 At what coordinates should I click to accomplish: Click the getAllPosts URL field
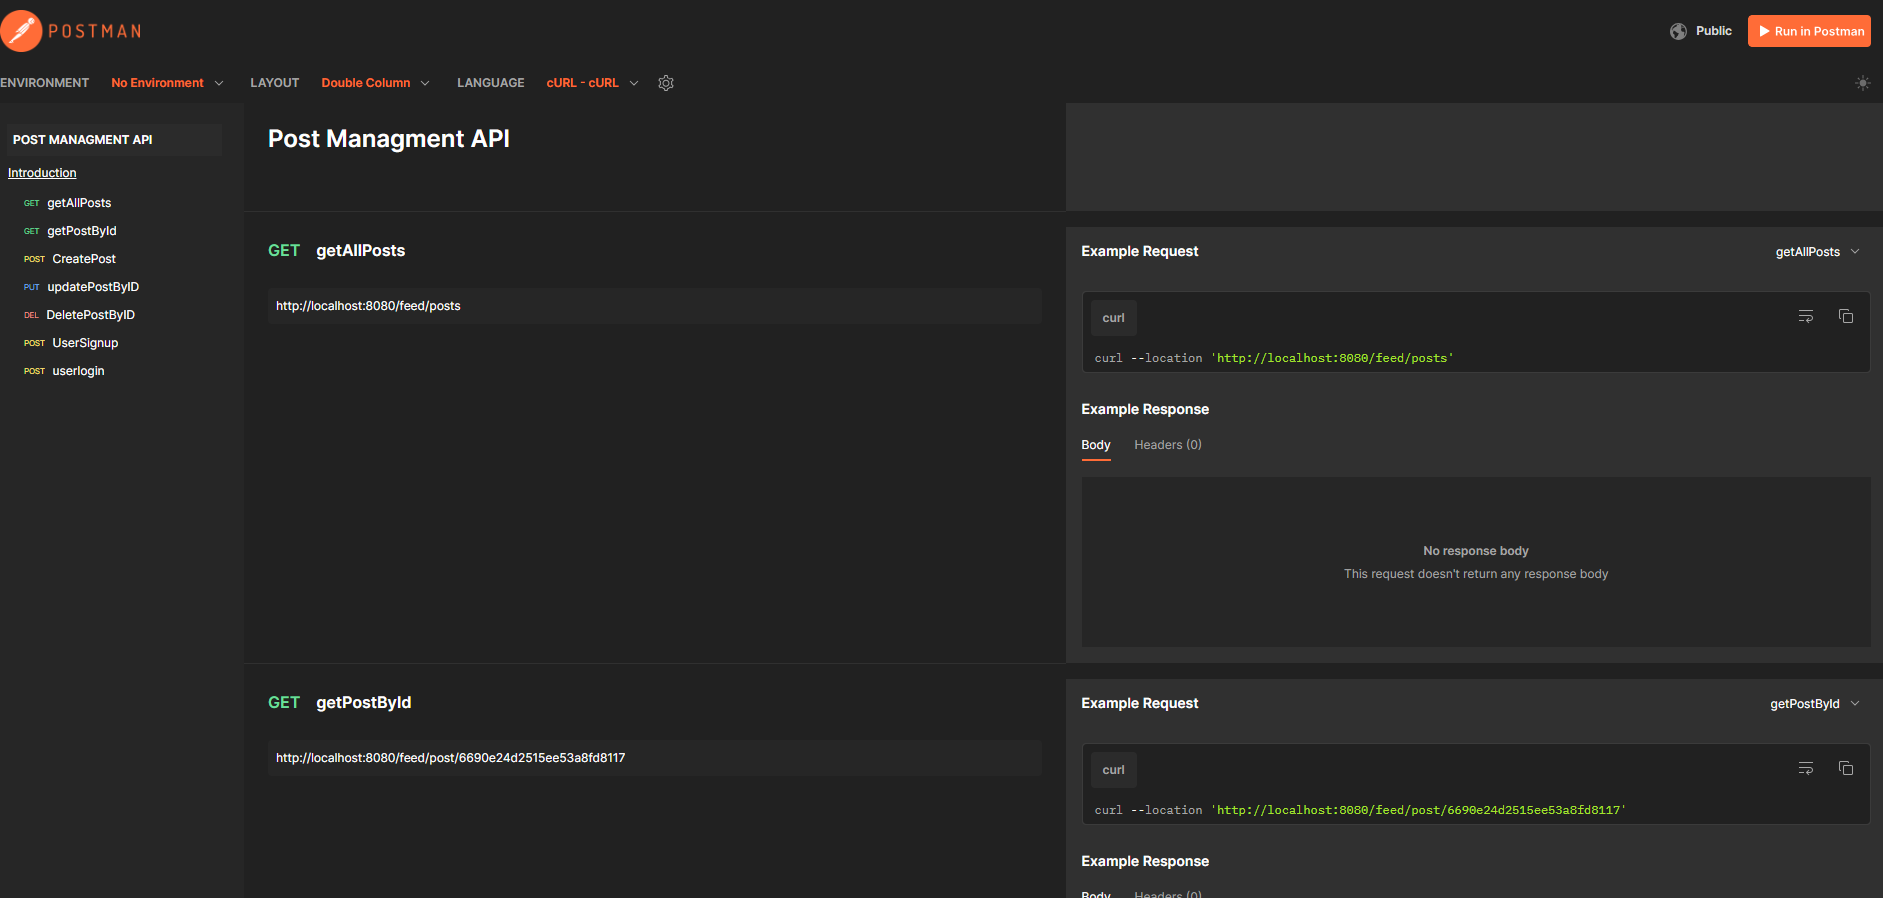(654, 306)
